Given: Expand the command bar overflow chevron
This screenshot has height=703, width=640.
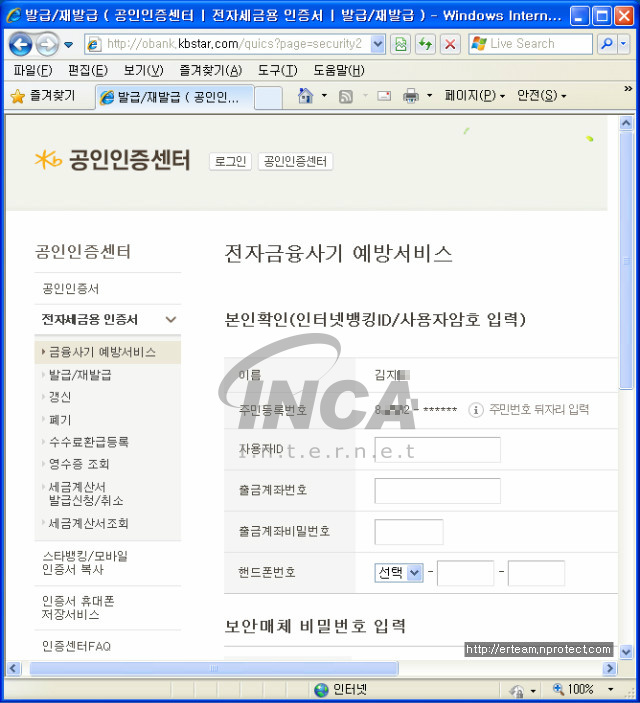Looking at the screenshot, I should click(x=628, y=89).
